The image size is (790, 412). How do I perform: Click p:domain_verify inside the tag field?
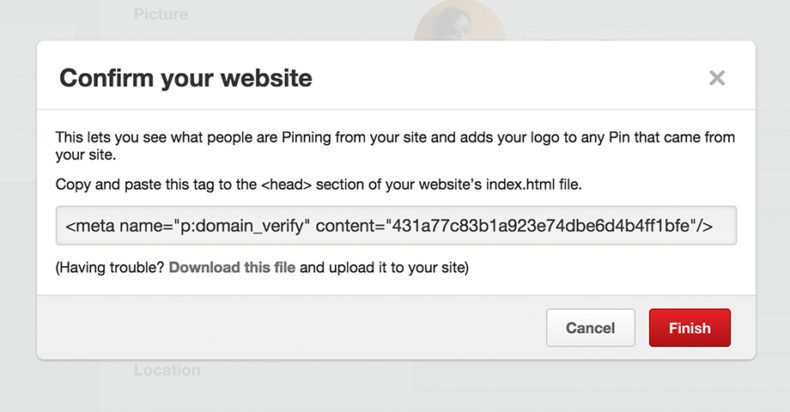247,226
